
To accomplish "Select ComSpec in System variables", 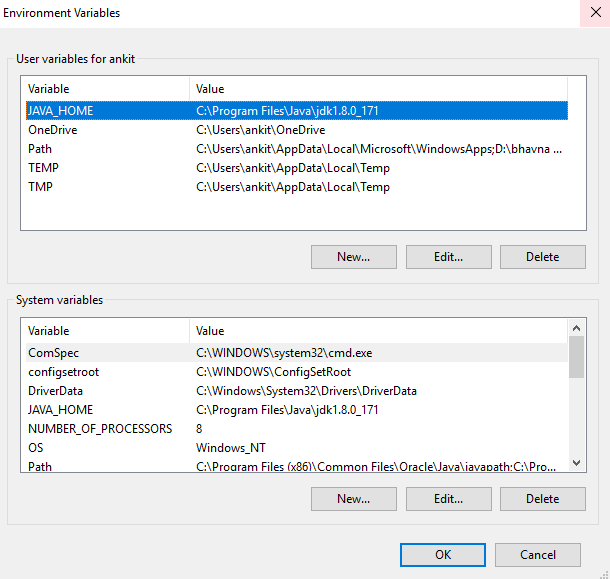I will [53, 353].
